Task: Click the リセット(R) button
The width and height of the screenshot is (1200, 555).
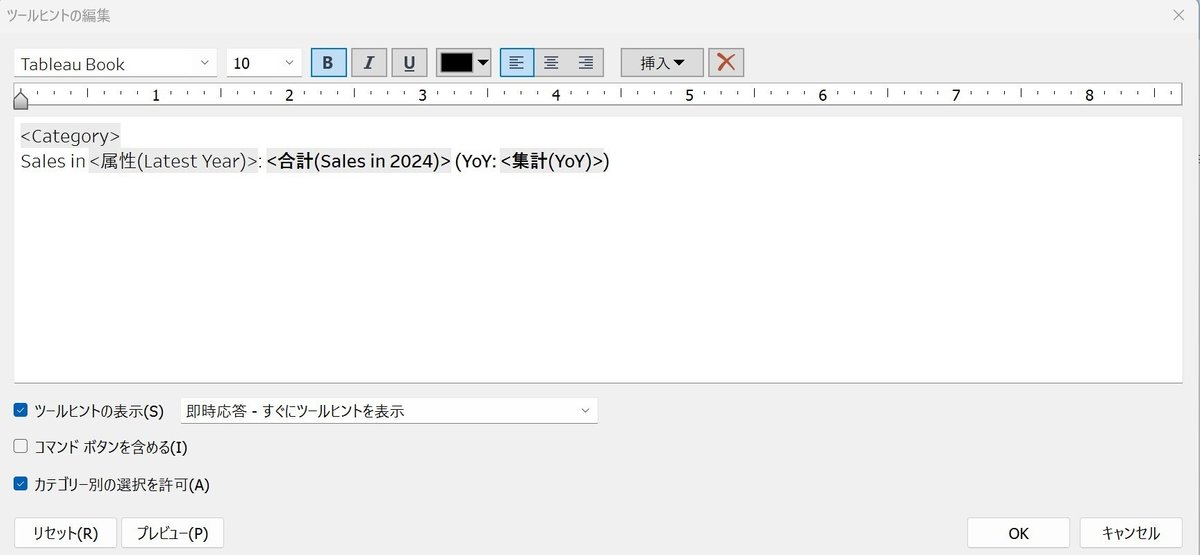Action: tap(65, 533)
